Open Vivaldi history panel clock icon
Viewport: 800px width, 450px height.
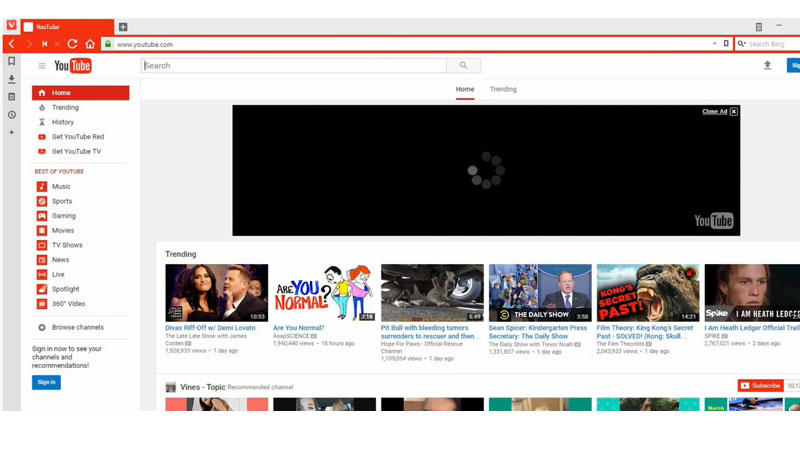11,115
